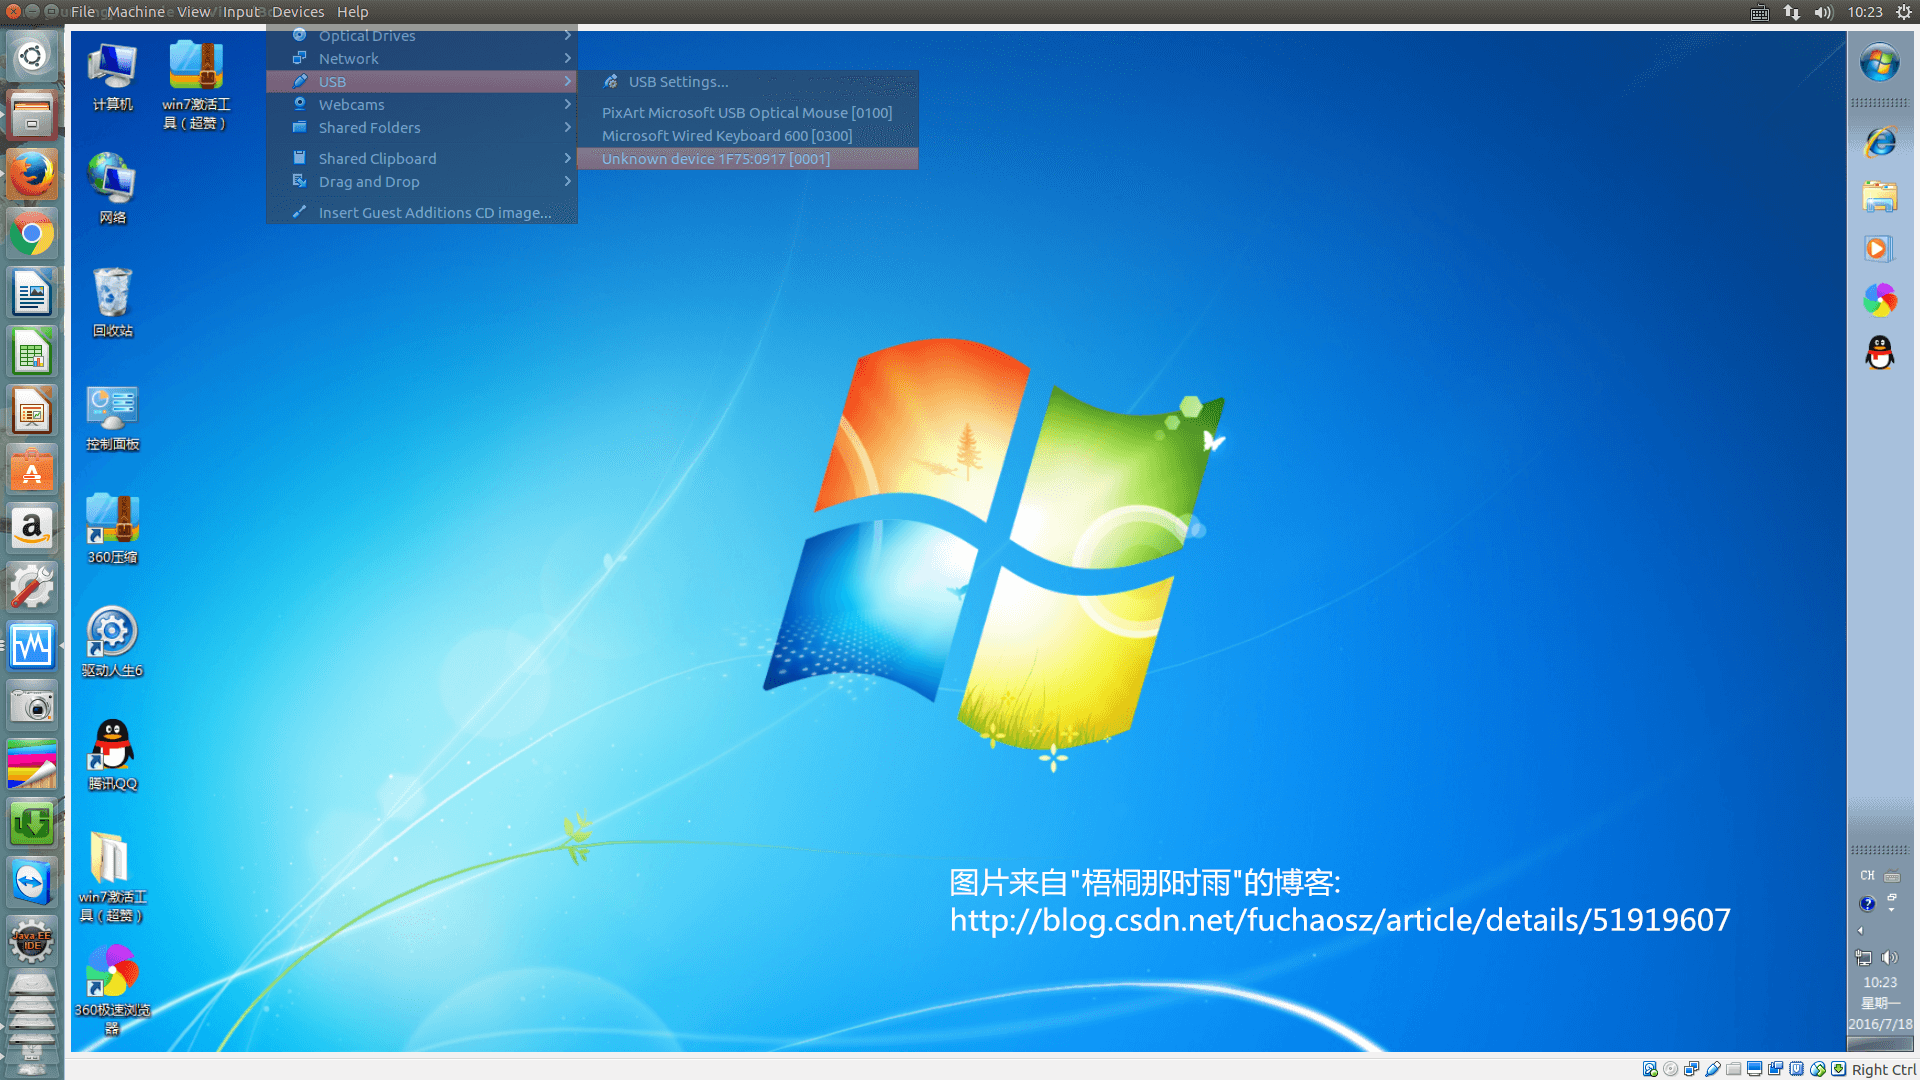Screen dimensions: 1920x1080
Task: Click the VirtualBox USB status icon
Action: (x=1713, y=1069)
